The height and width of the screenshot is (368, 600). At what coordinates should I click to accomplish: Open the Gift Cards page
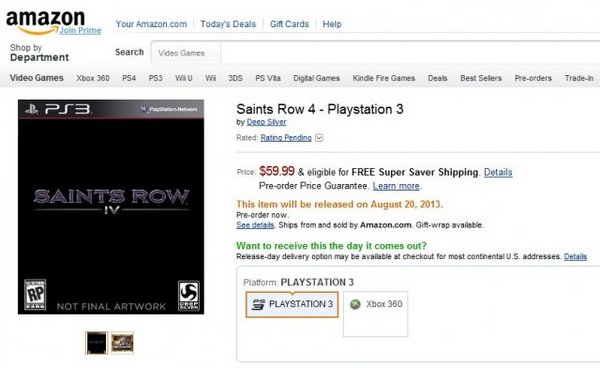tap(289, 24)
